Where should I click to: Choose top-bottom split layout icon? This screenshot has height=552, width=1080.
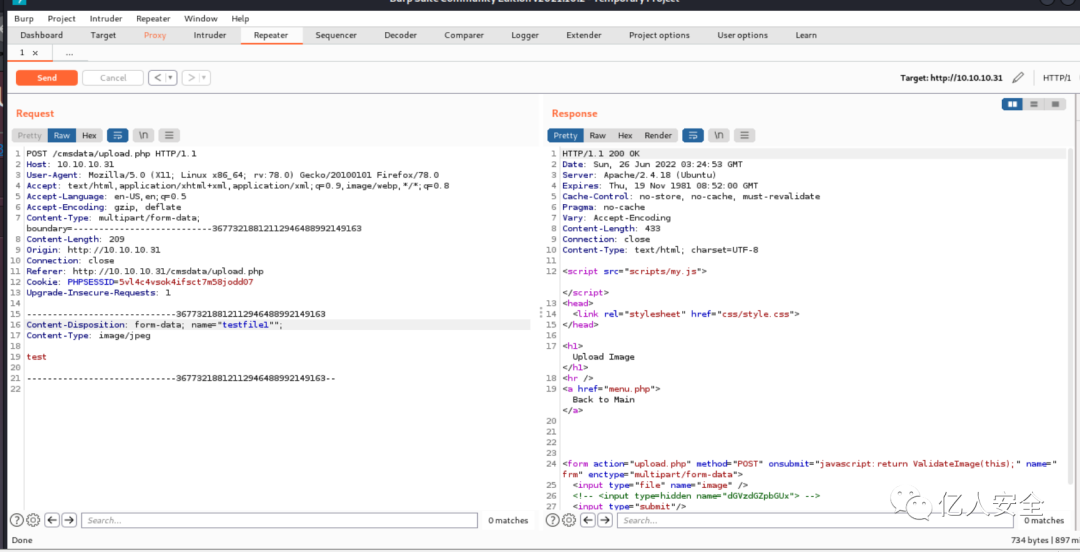click(1033, 104)
